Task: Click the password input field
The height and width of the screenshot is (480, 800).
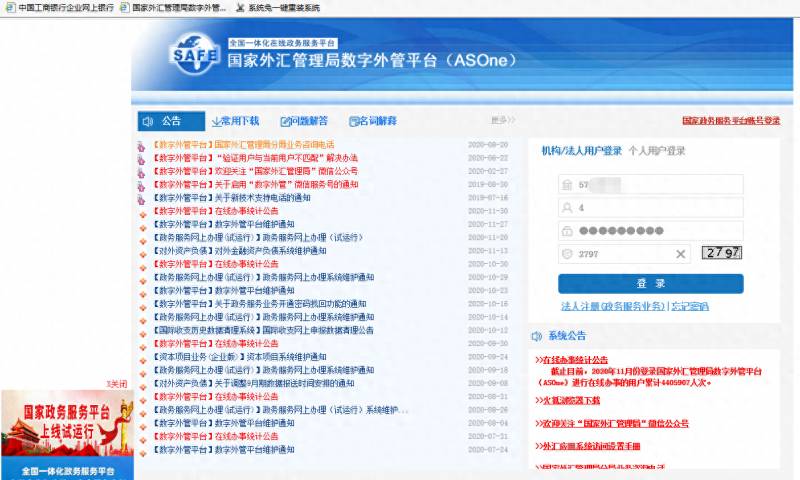Action: point(651,231)
